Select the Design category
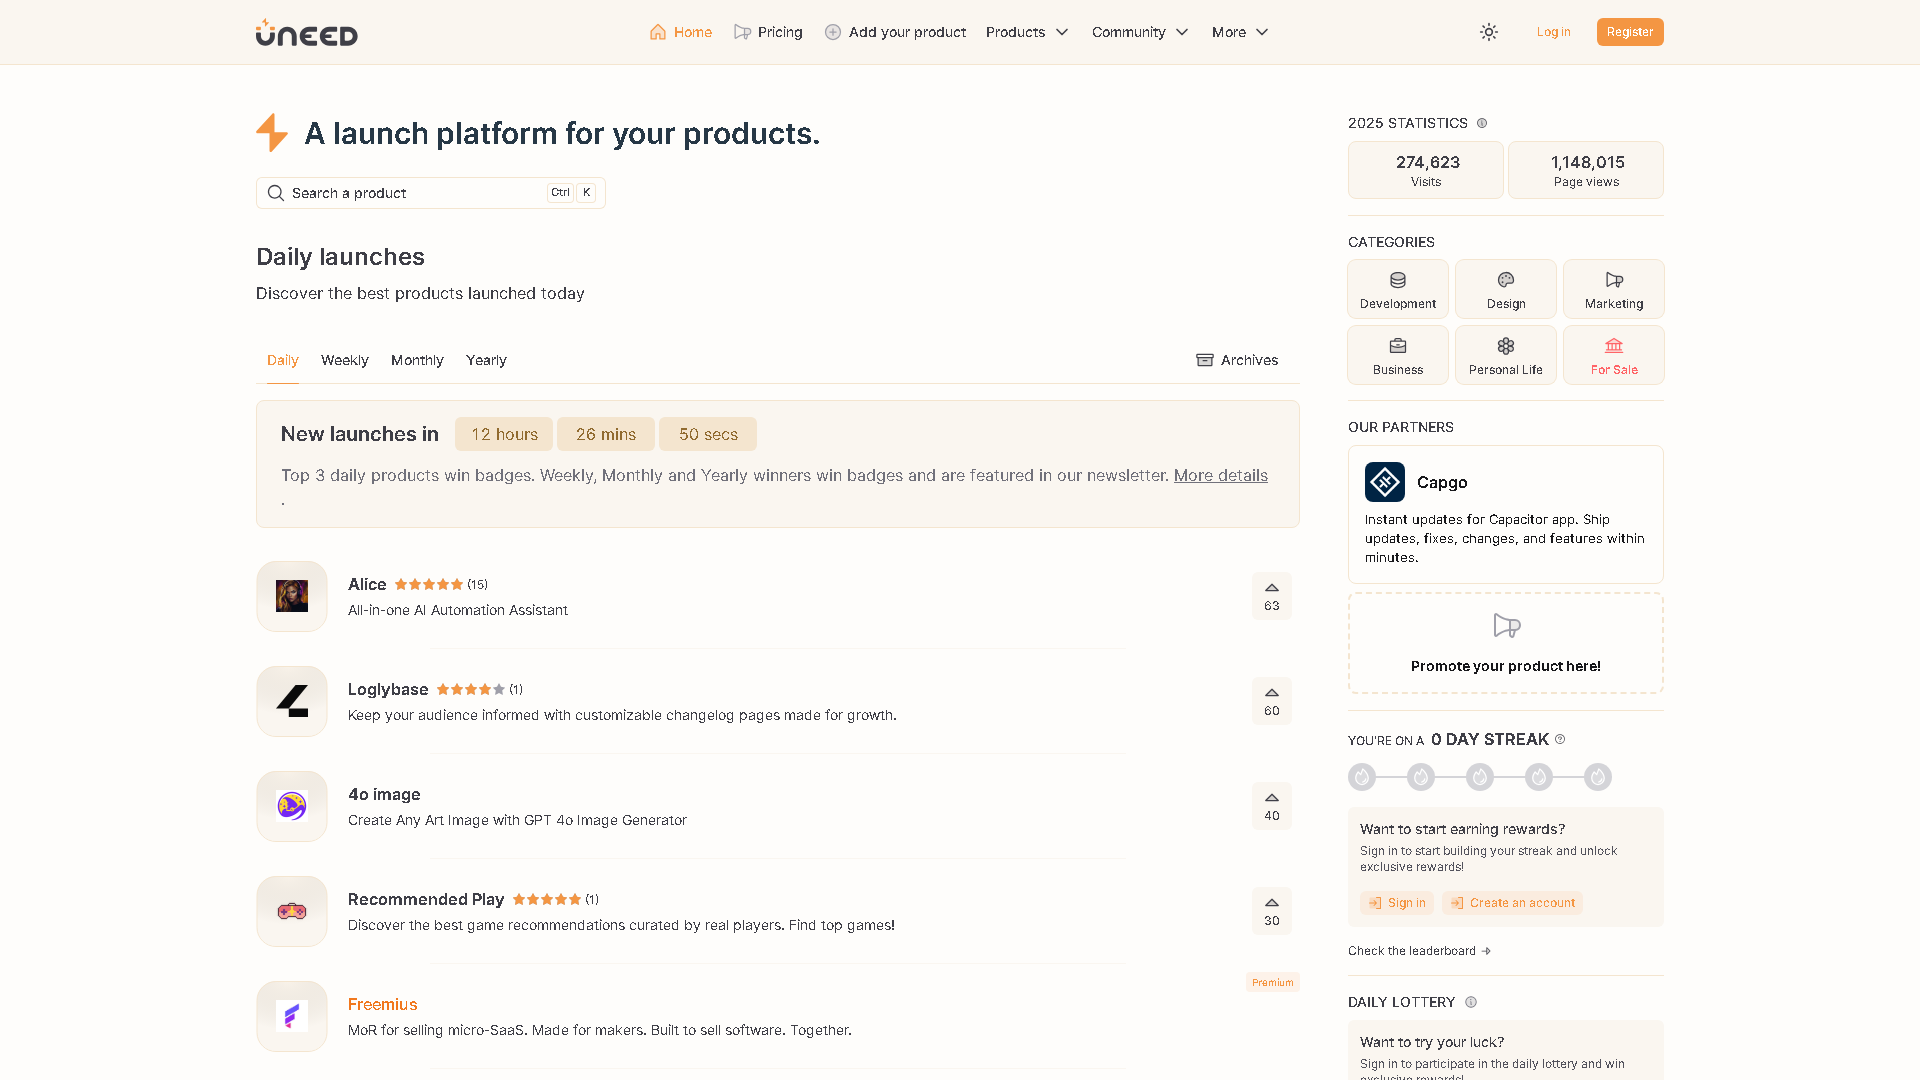Screen dimensions: 1920x1080 click(x=1506, y=289)
